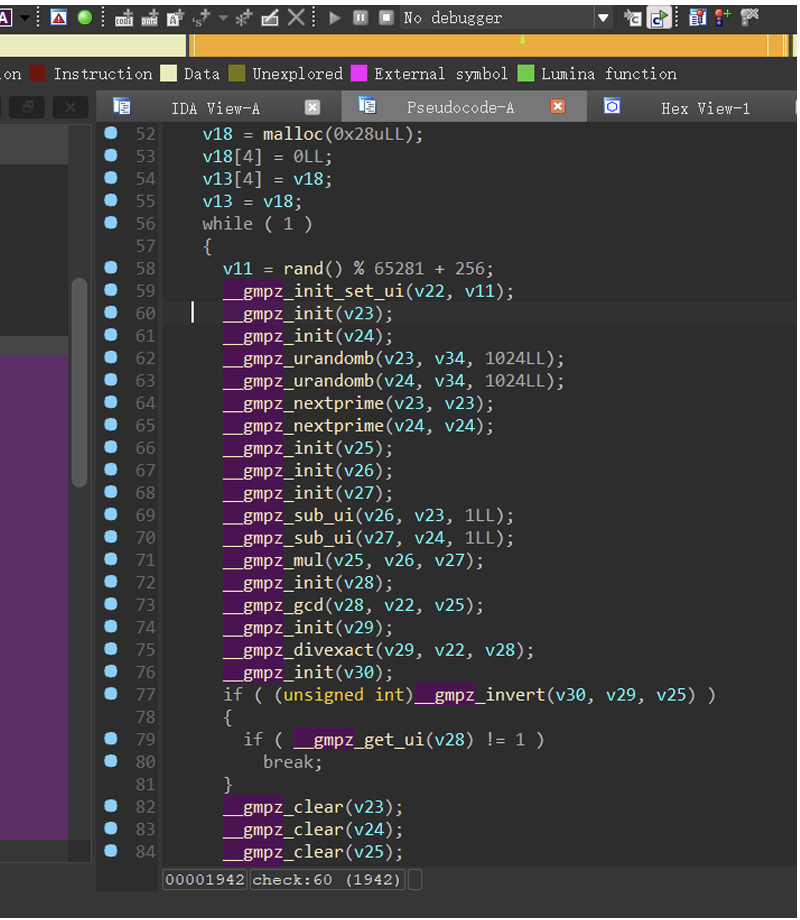Screen dimensions: 800x920
Task: Toggle breakpoint dot on line 64
Action: pos(111,402)
